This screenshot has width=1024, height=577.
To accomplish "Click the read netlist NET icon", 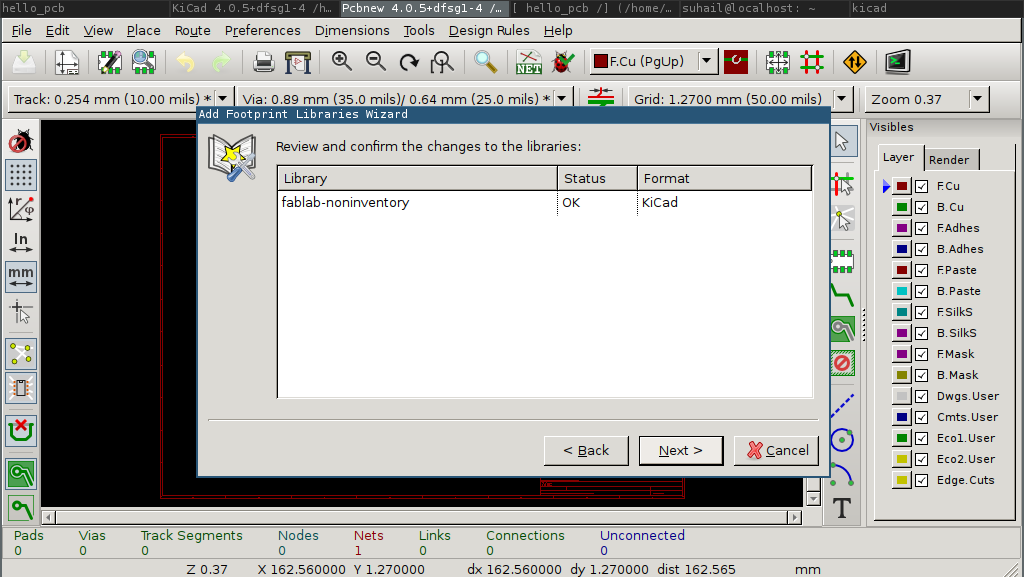I will pyautogui.click(x=528, y=62).
